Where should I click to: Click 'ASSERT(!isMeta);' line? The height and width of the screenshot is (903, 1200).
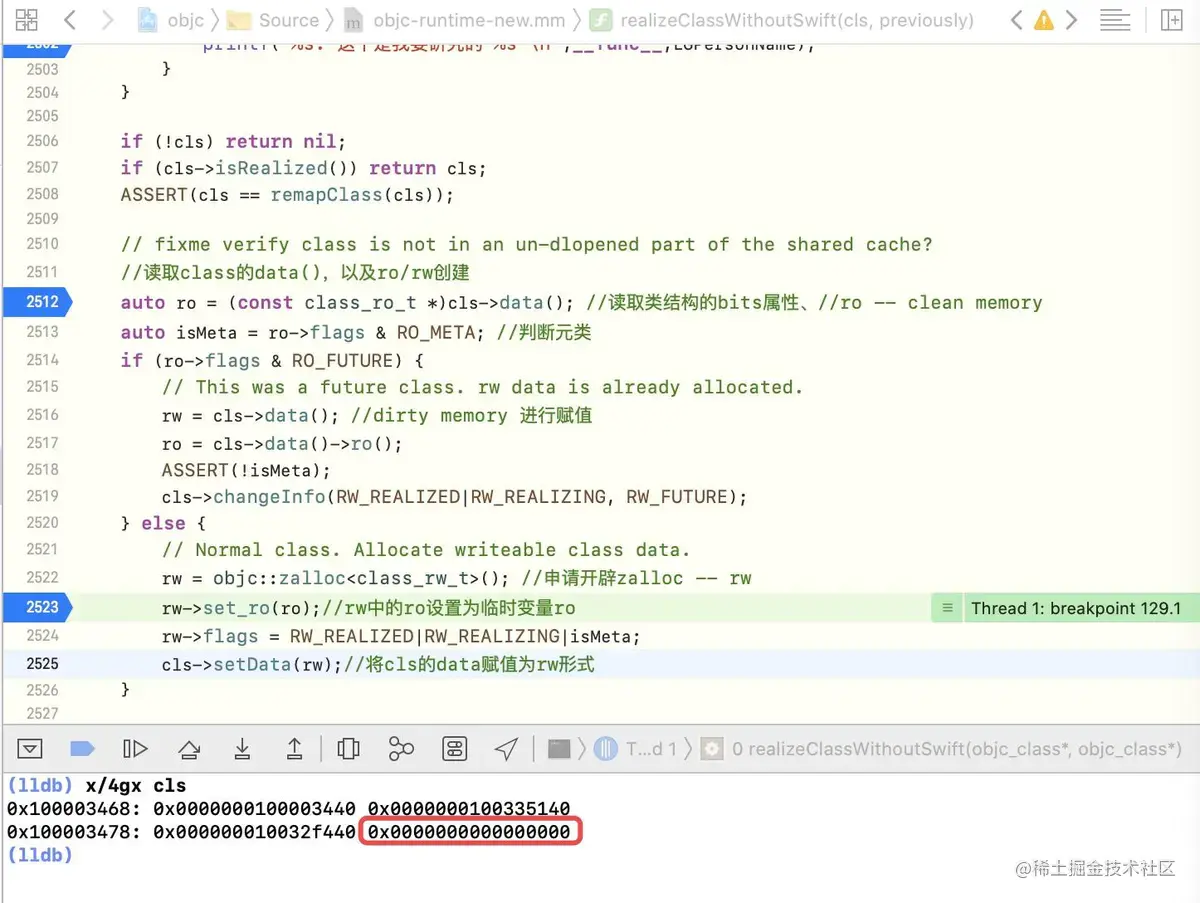(x=246, y=470)
